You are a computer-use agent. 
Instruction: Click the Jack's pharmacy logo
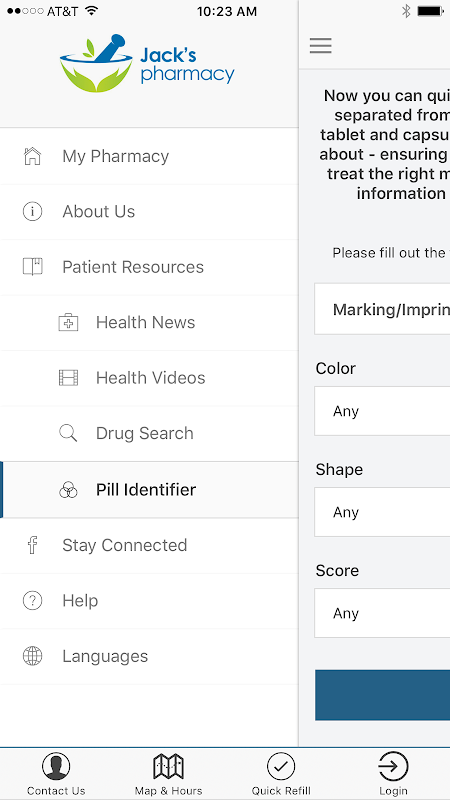point(147,63)
